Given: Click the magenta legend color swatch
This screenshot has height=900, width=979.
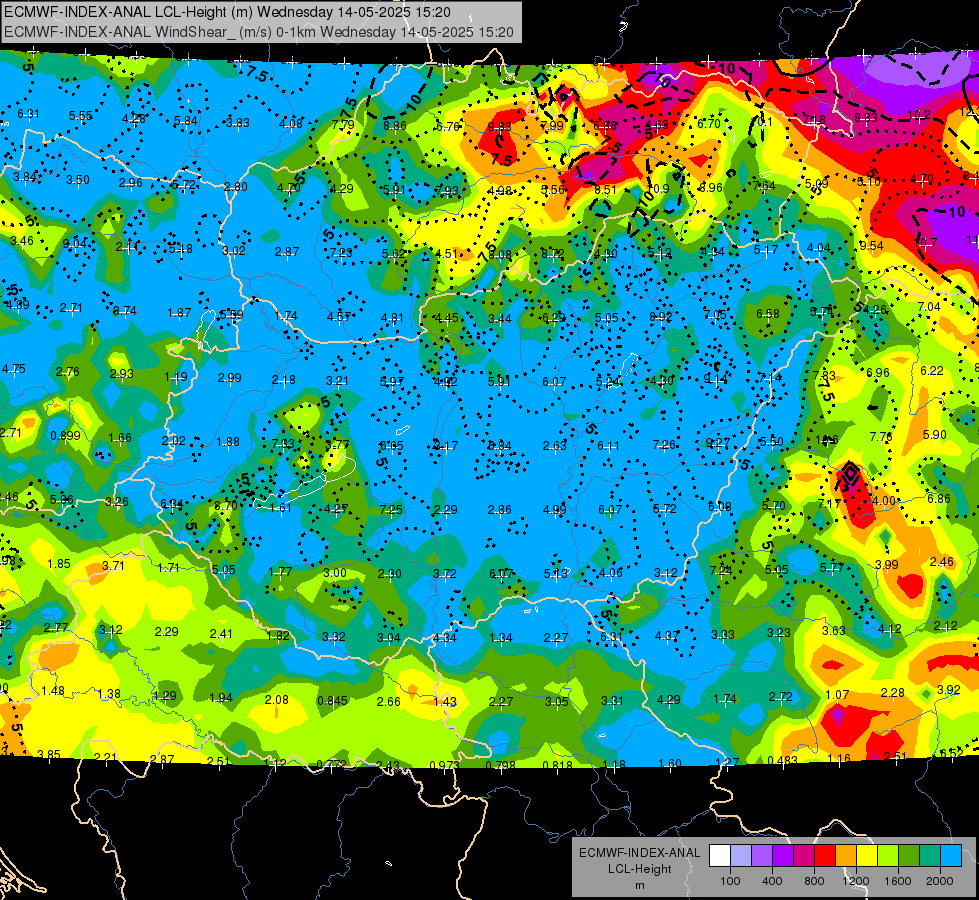Looking at the screenshot, I should coord(804,856).
